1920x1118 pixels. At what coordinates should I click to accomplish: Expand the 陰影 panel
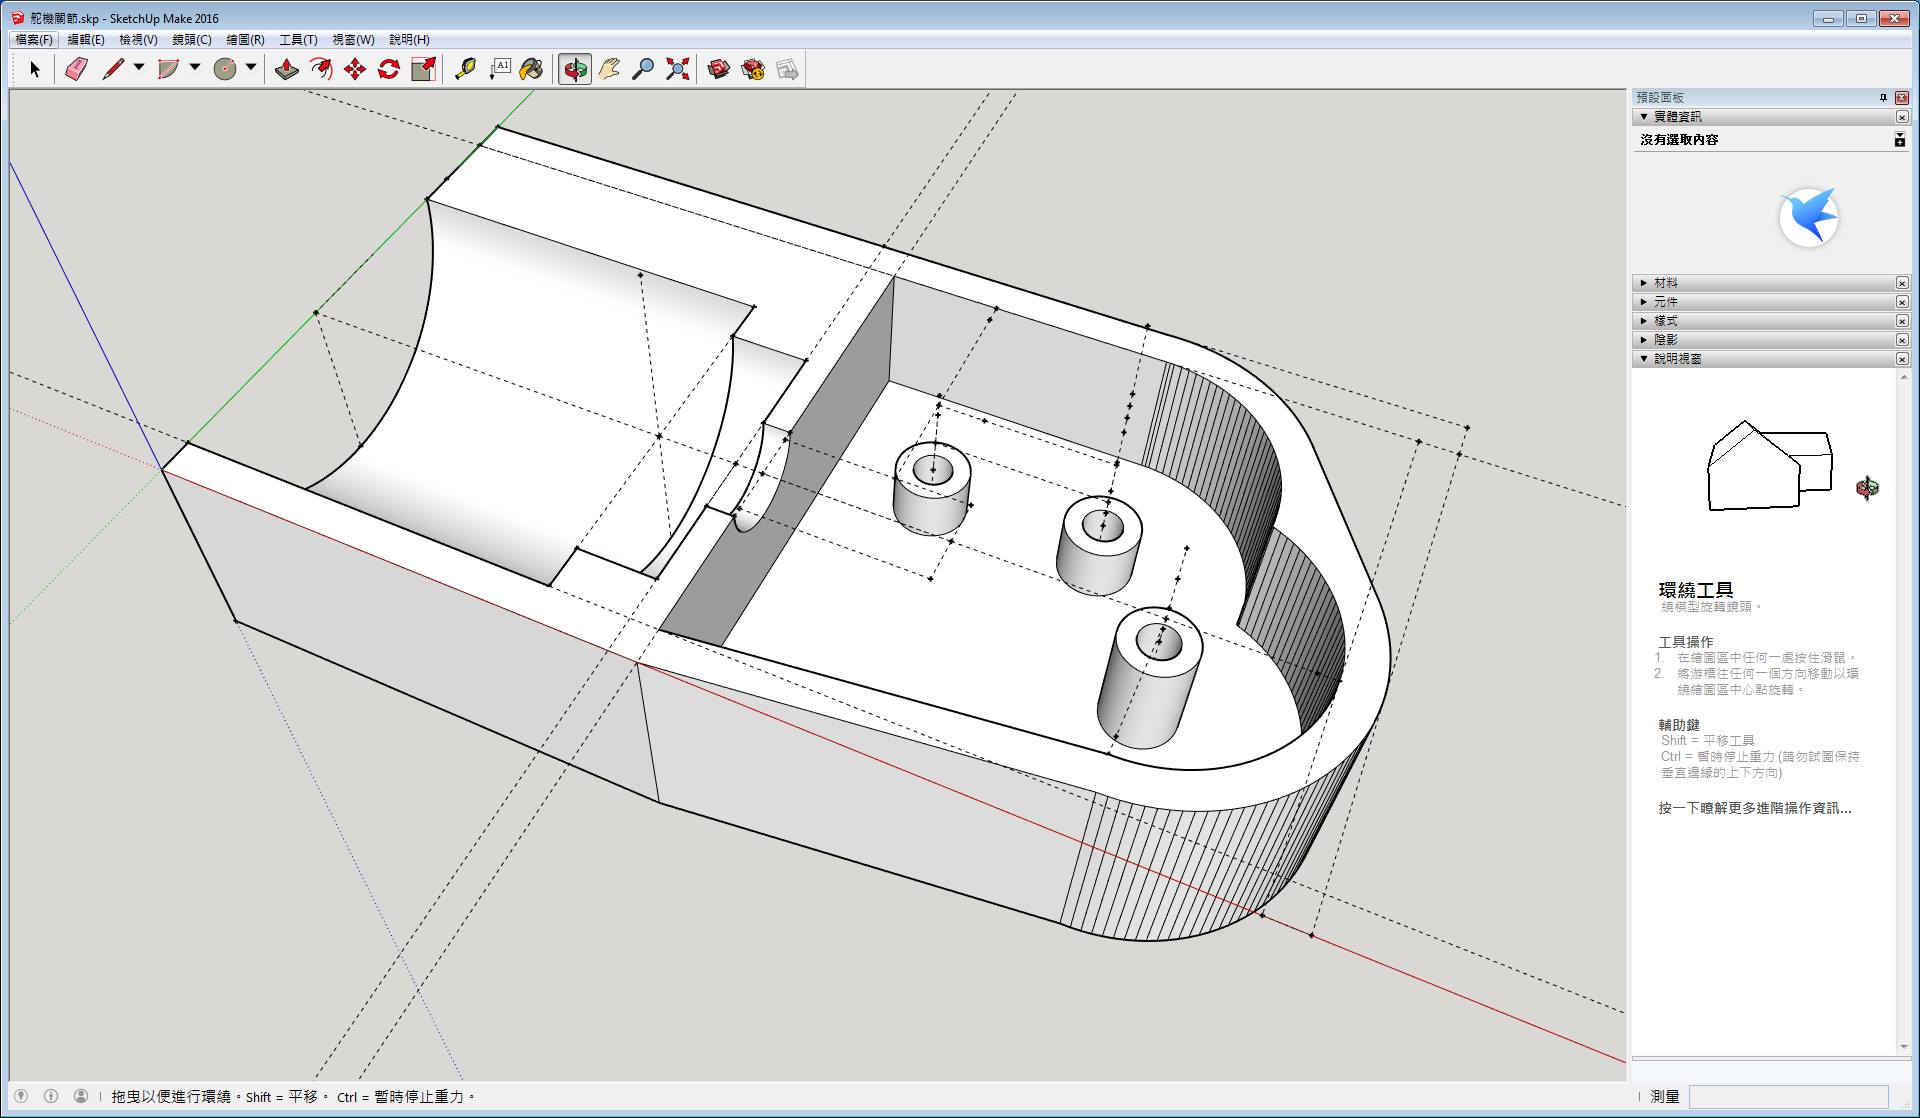pyautogui.click(x=1644, y=340)
